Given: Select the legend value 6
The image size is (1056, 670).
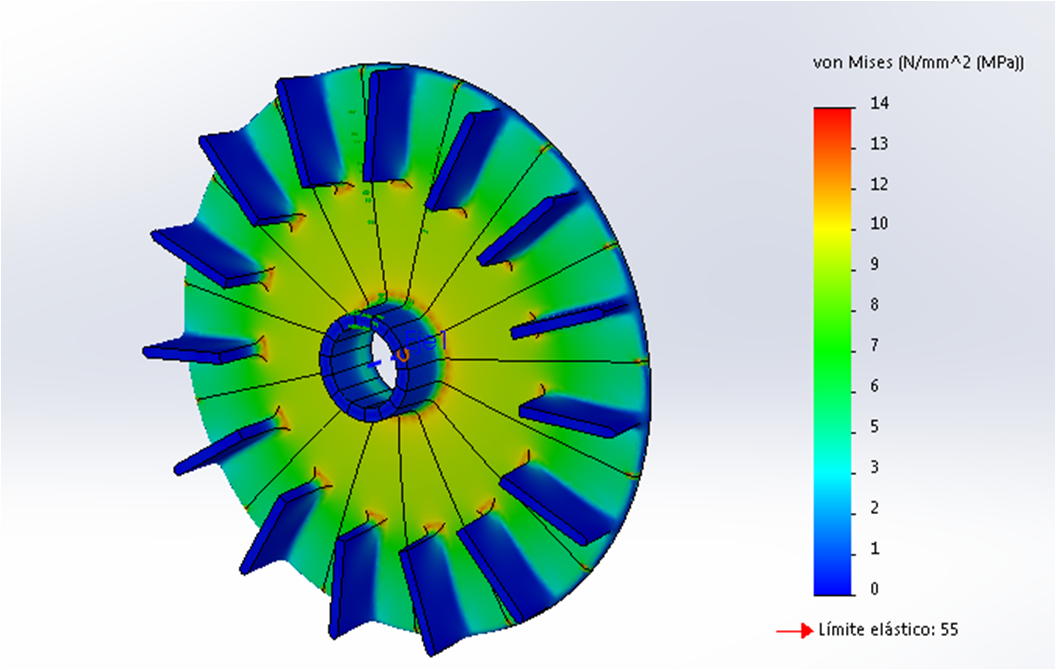Looking at the screenshot, I should (874, 386).
